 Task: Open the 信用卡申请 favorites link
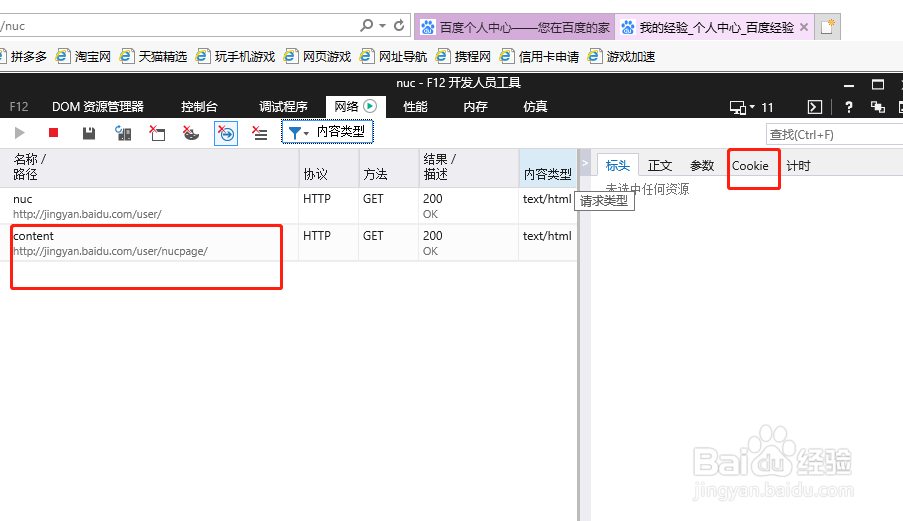click(x=540, y=56)
